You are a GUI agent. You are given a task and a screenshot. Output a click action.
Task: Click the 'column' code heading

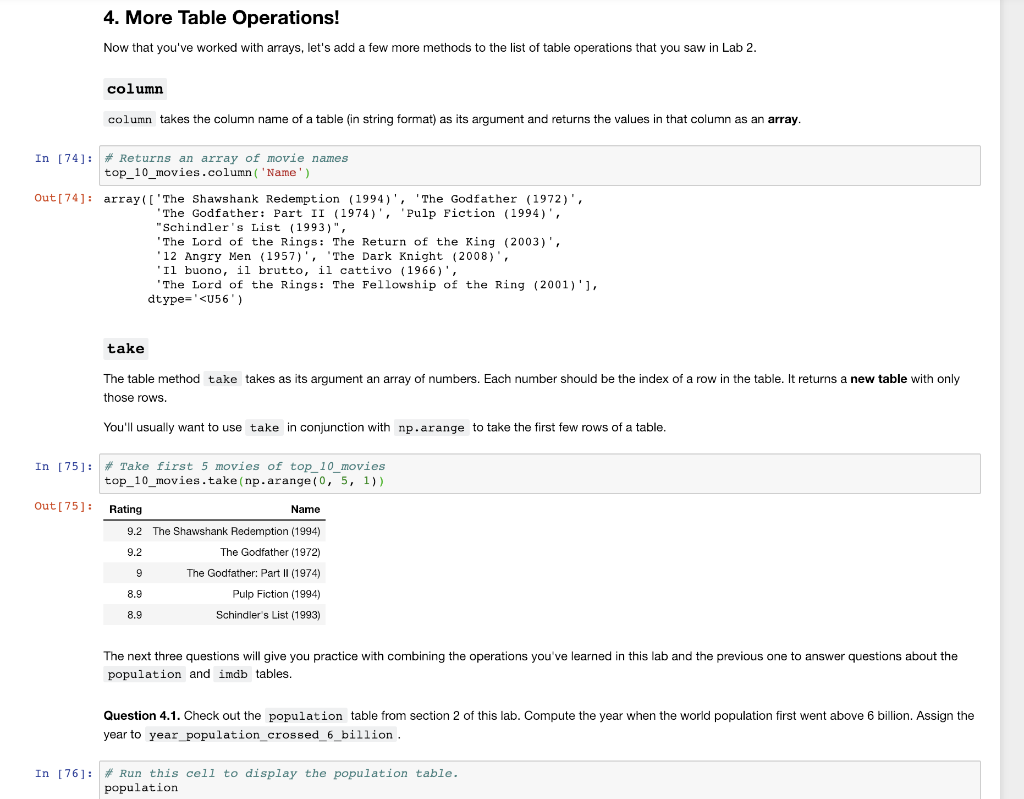pyautogui.click(x=135, y=89)
